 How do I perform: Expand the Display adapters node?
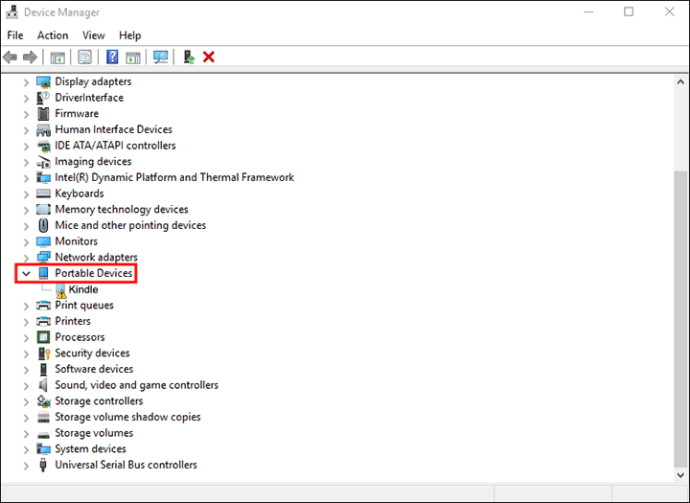click(x=26, y=82)
